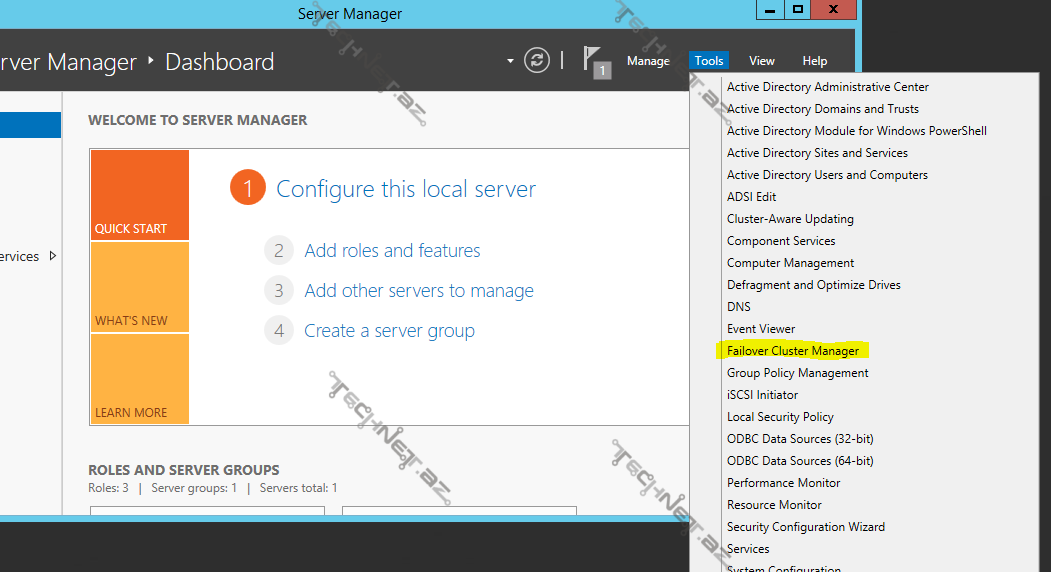Open the View menu
Screen dimensions: 1051x572
[x=762, y=61]
